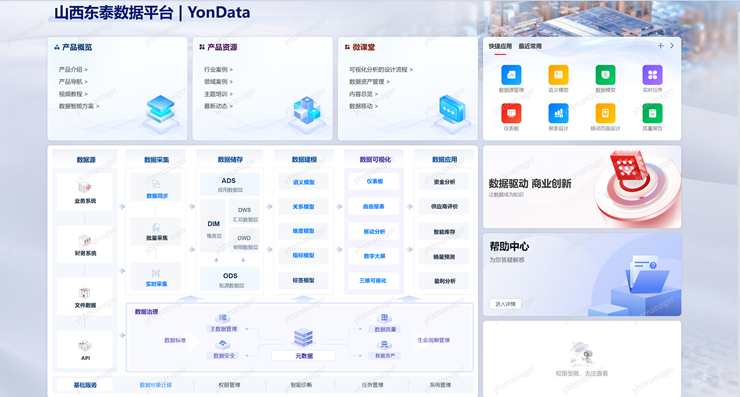740x397 pixels.
Task: Click the 数据资产 icon in 数据治理
Action: coord(385,345)
